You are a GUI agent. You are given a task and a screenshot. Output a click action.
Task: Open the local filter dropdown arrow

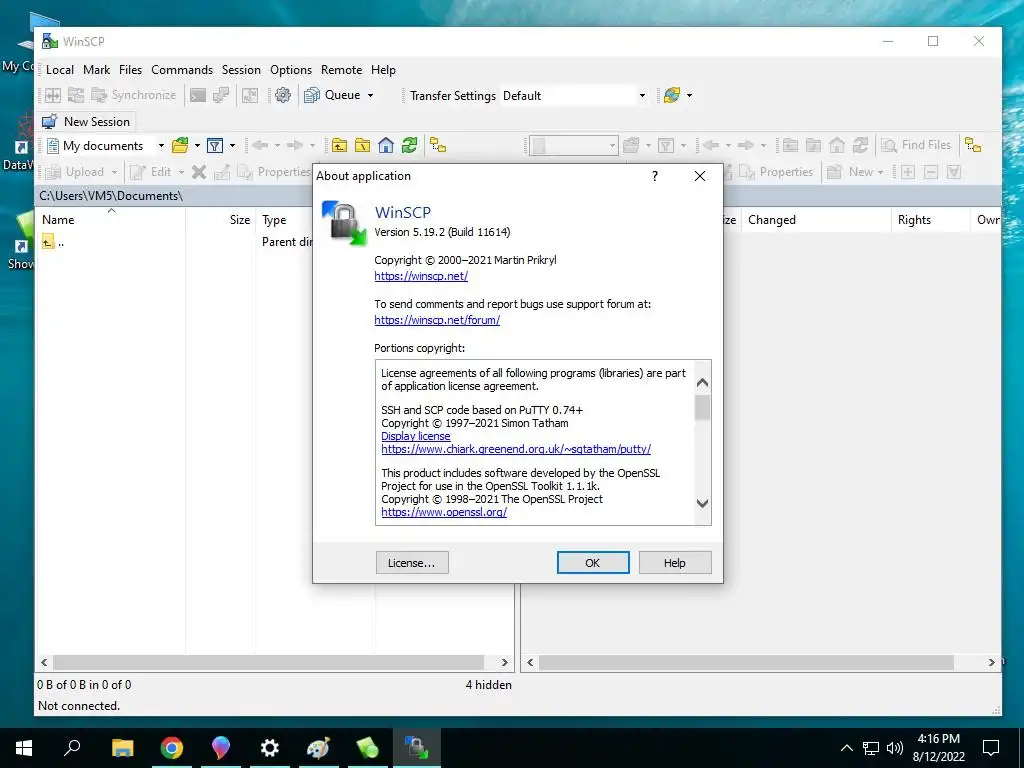click(x=232, y=145)
